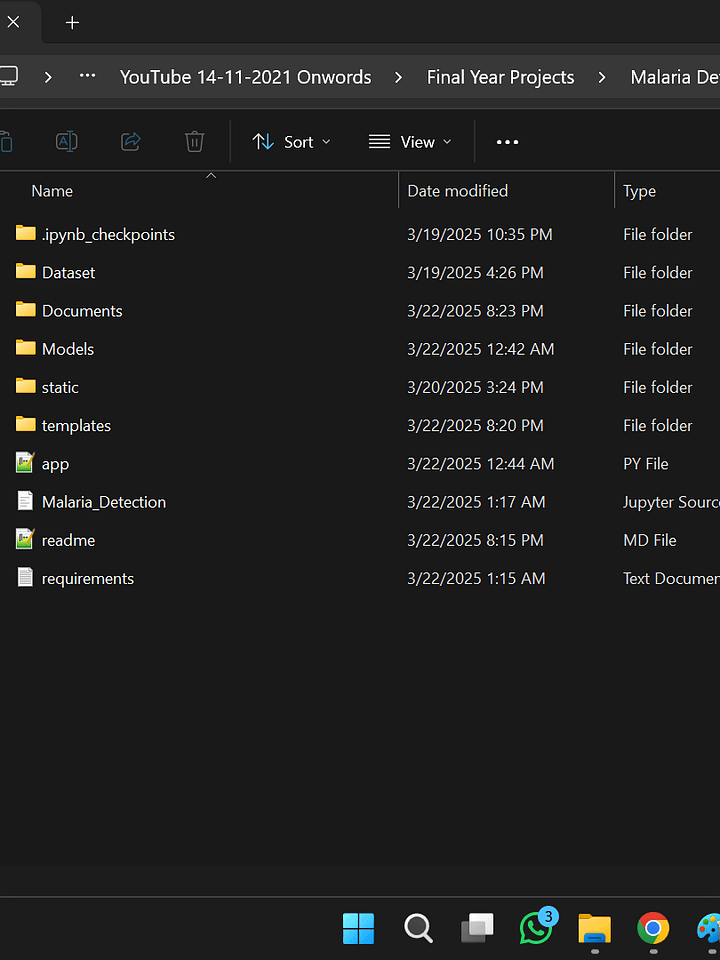The width and height of the screenshot is (720, 960).
Task: Select the Malaria_Detection Jupyter file
Action: [103, 502]
